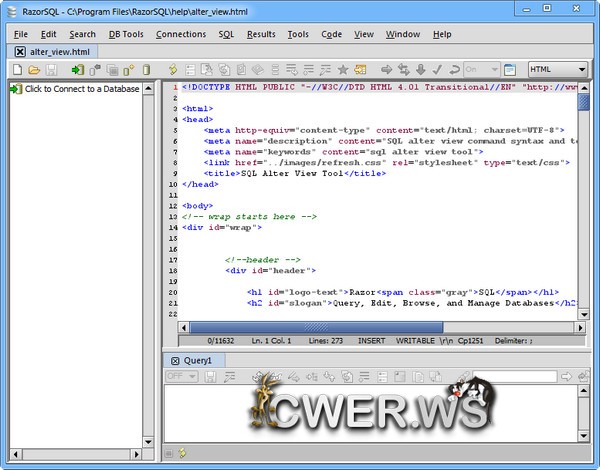Click the small gray square icon at bottom left of query panel
This screenshot has height=470, width=600.
(168, 454)
